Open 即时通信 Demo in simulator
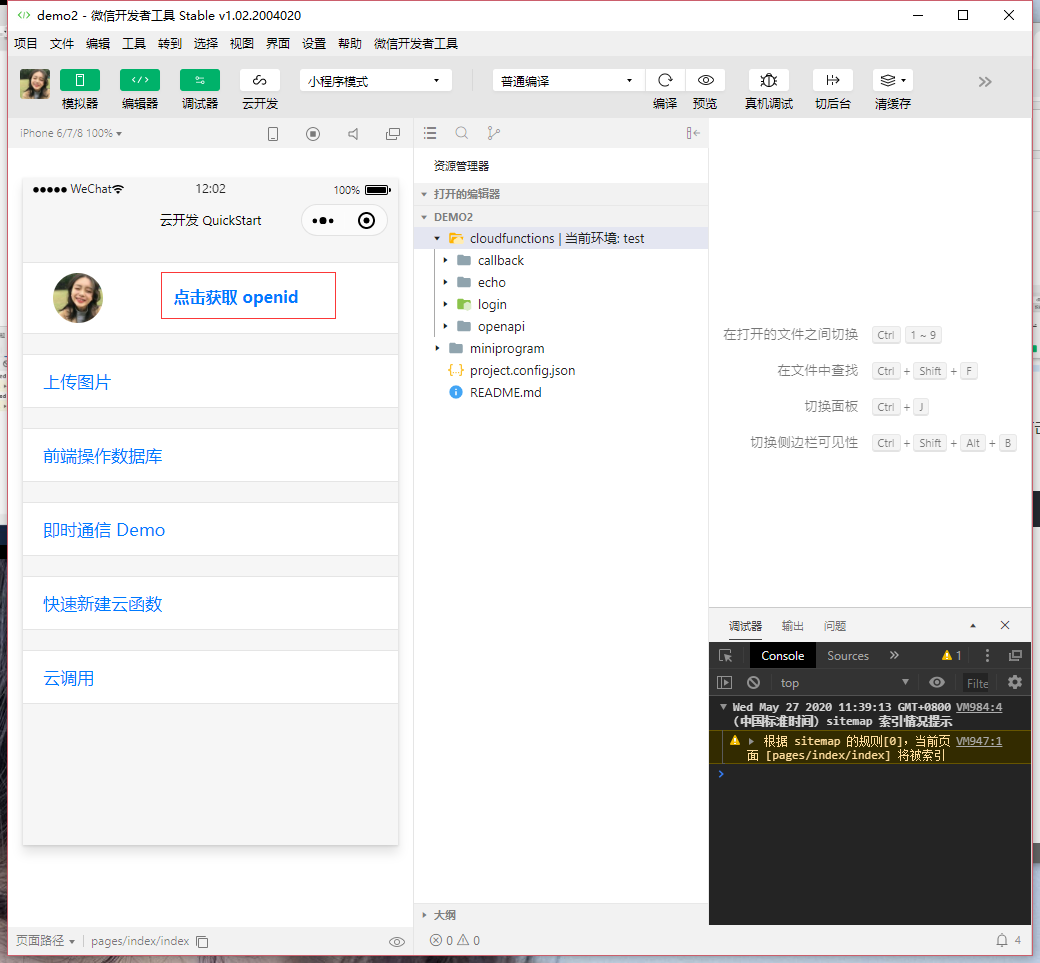Screen dimensions: 1040x963 104,530
